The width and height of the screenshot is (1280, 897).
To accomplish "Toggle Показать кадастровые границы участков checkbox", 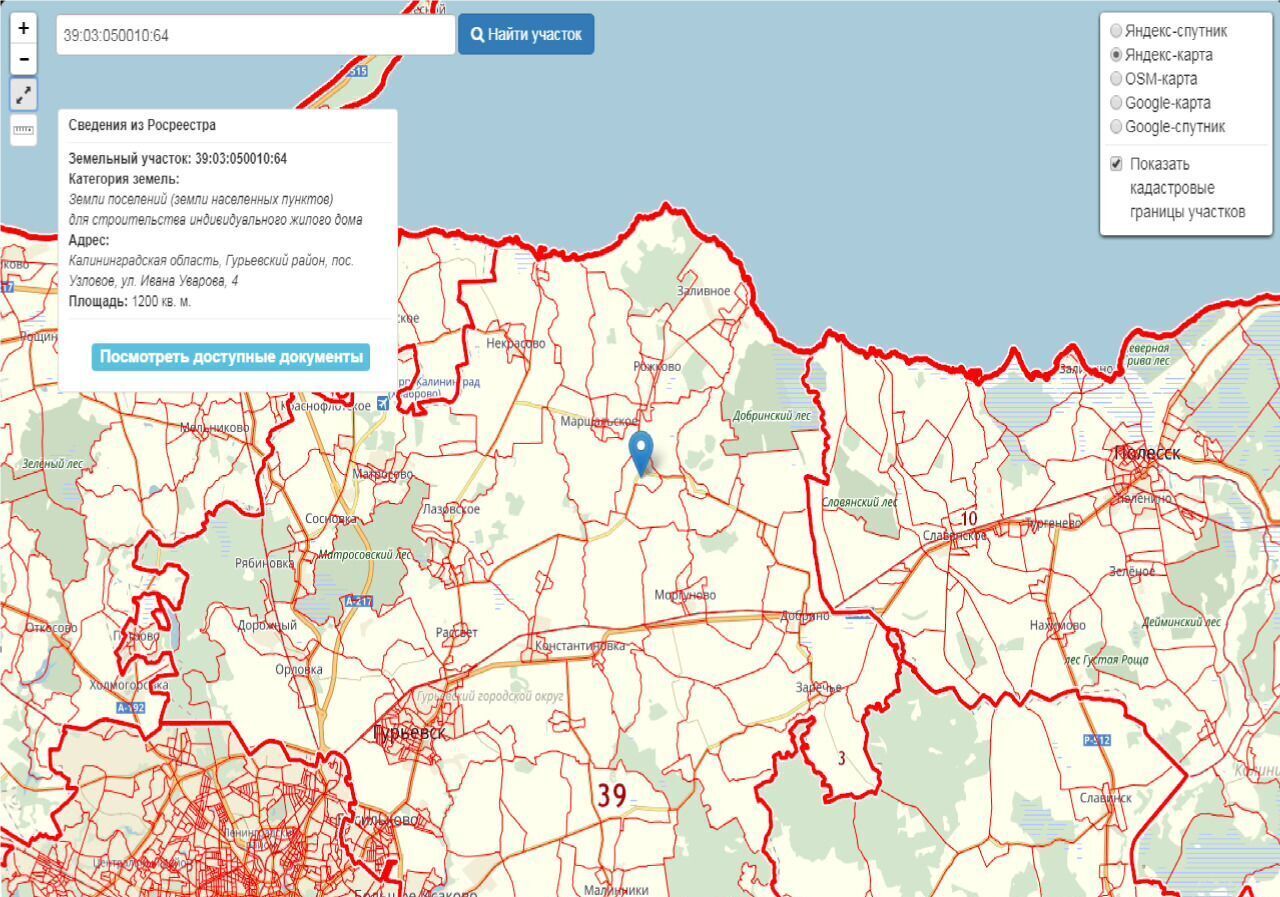I will (x=1116, y=164).
